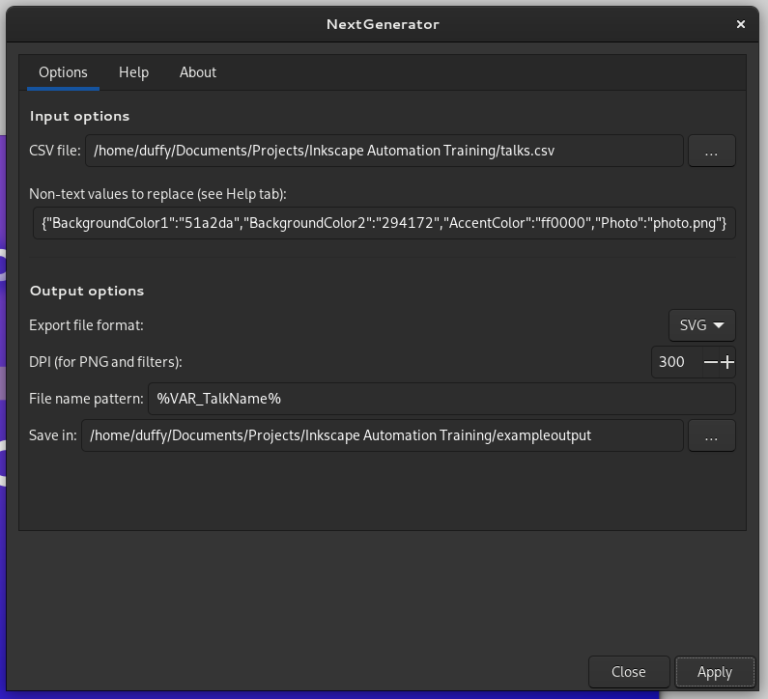Increase DPI with the plus button
The image size is (768, 699).
click(727, 362)
